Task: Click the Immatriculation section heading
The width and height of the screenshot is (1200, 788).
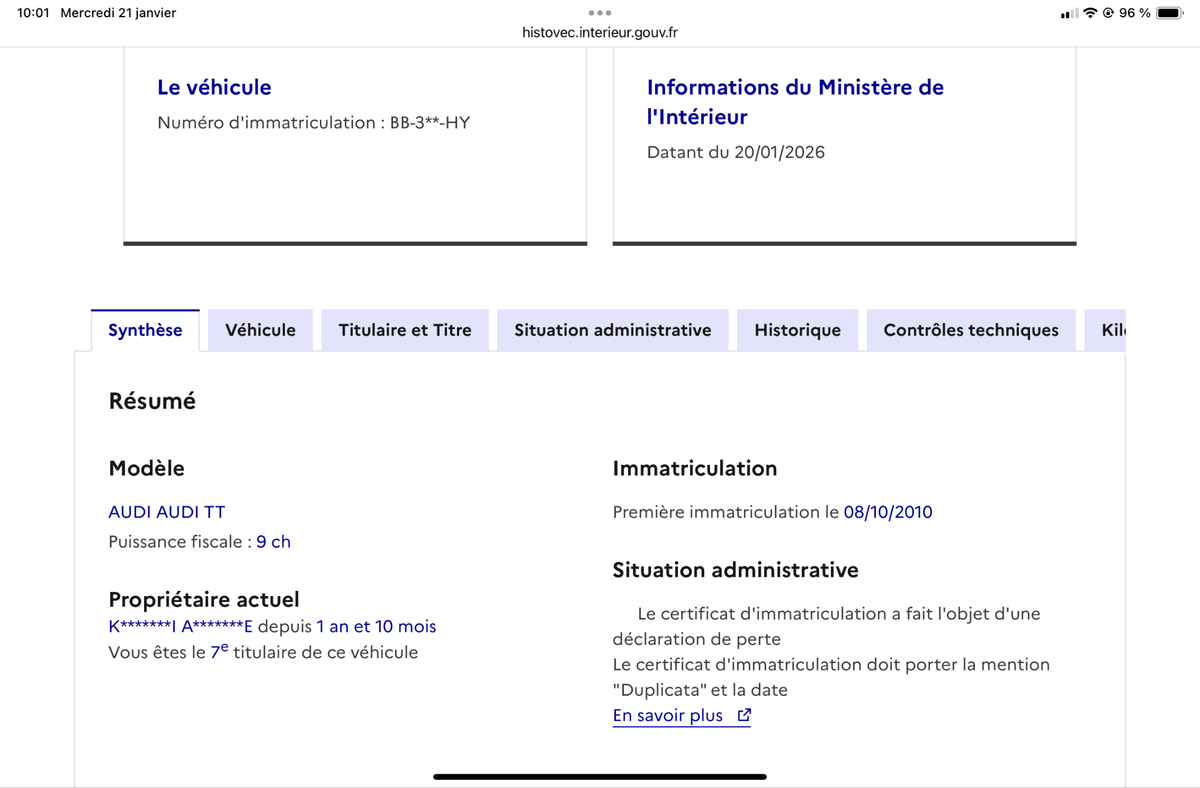Action: tap(695, 468)
